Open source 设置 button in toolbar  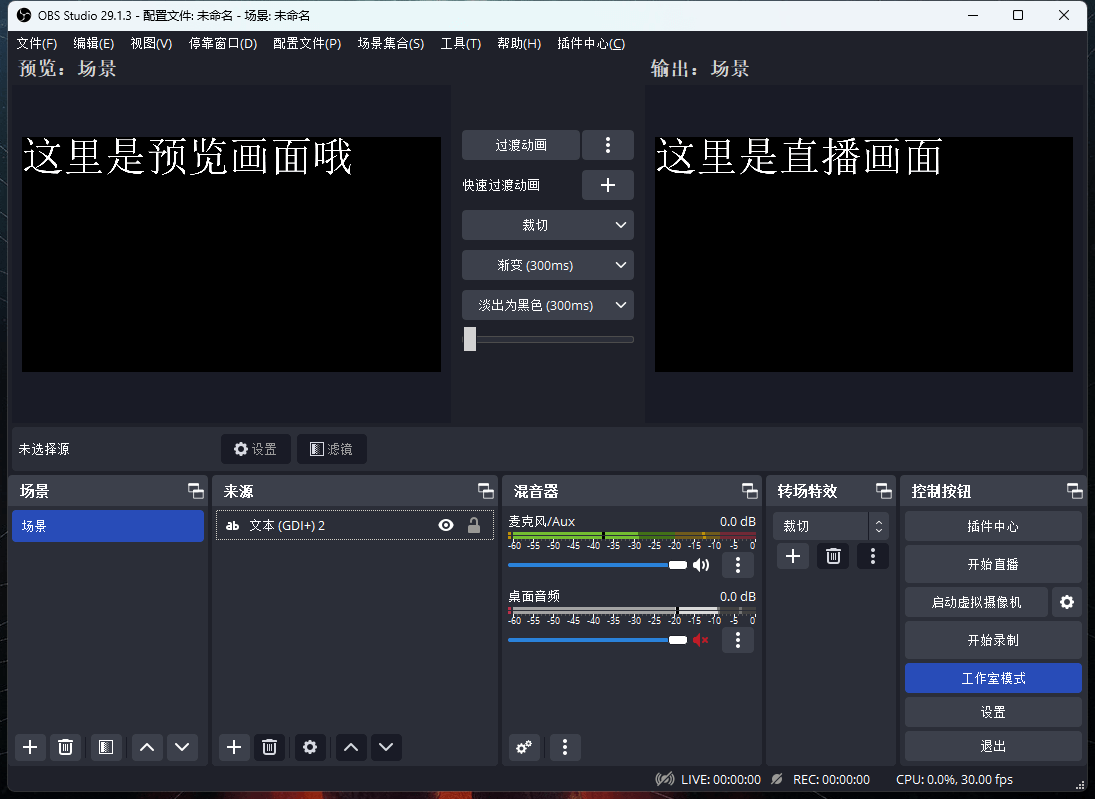(256, 449)
